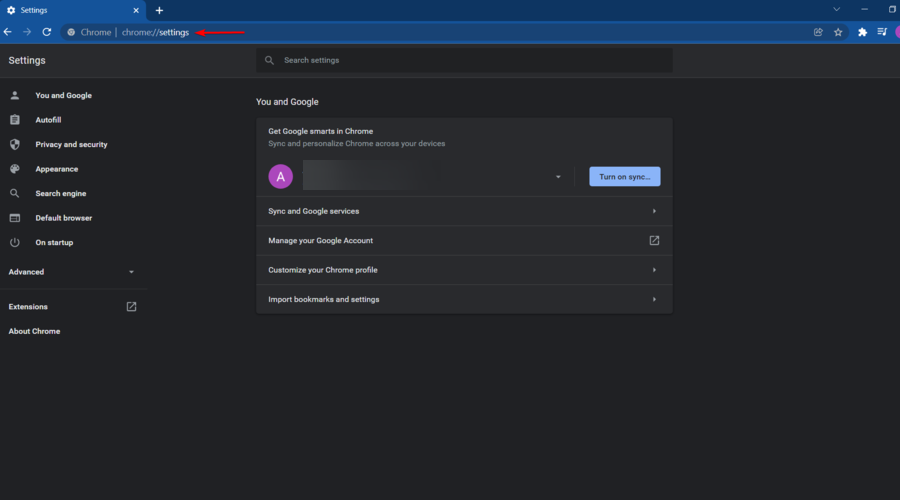Open the media controls icon

pyautogui.click(x=882, y=32)
